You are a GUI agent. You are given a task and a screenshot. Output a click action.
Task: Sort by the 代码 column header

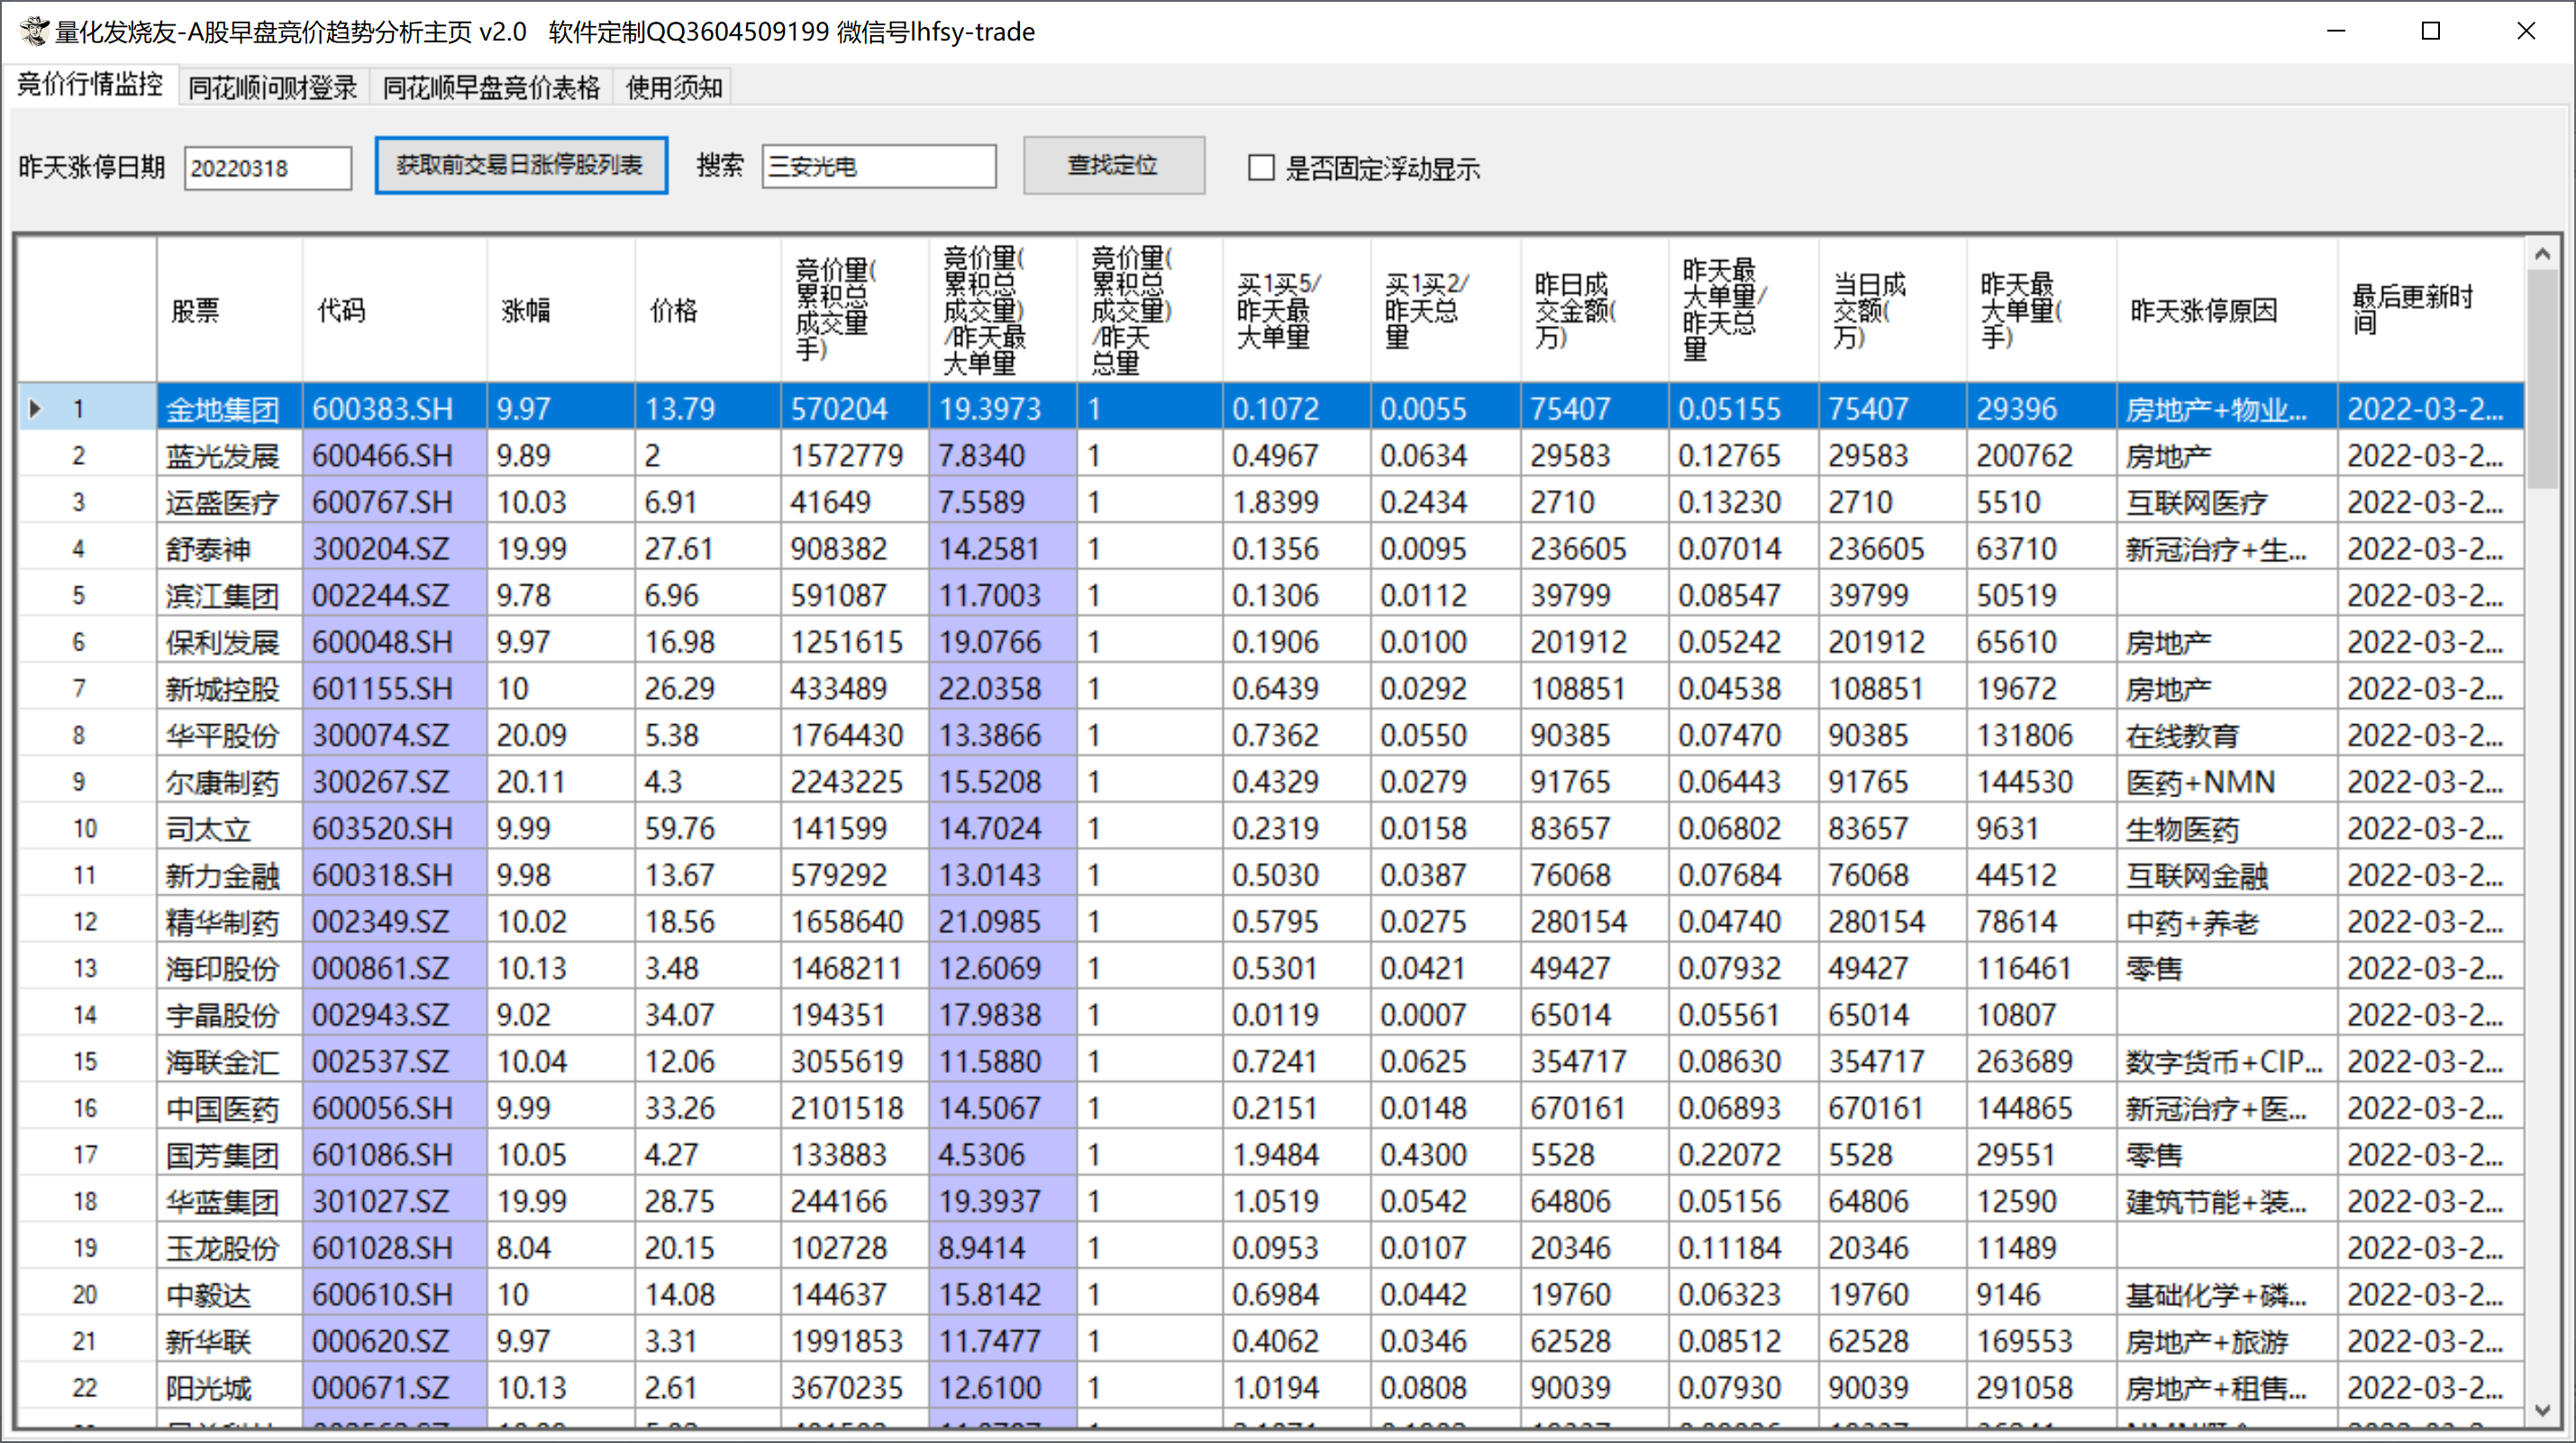[x=394, y=310]
